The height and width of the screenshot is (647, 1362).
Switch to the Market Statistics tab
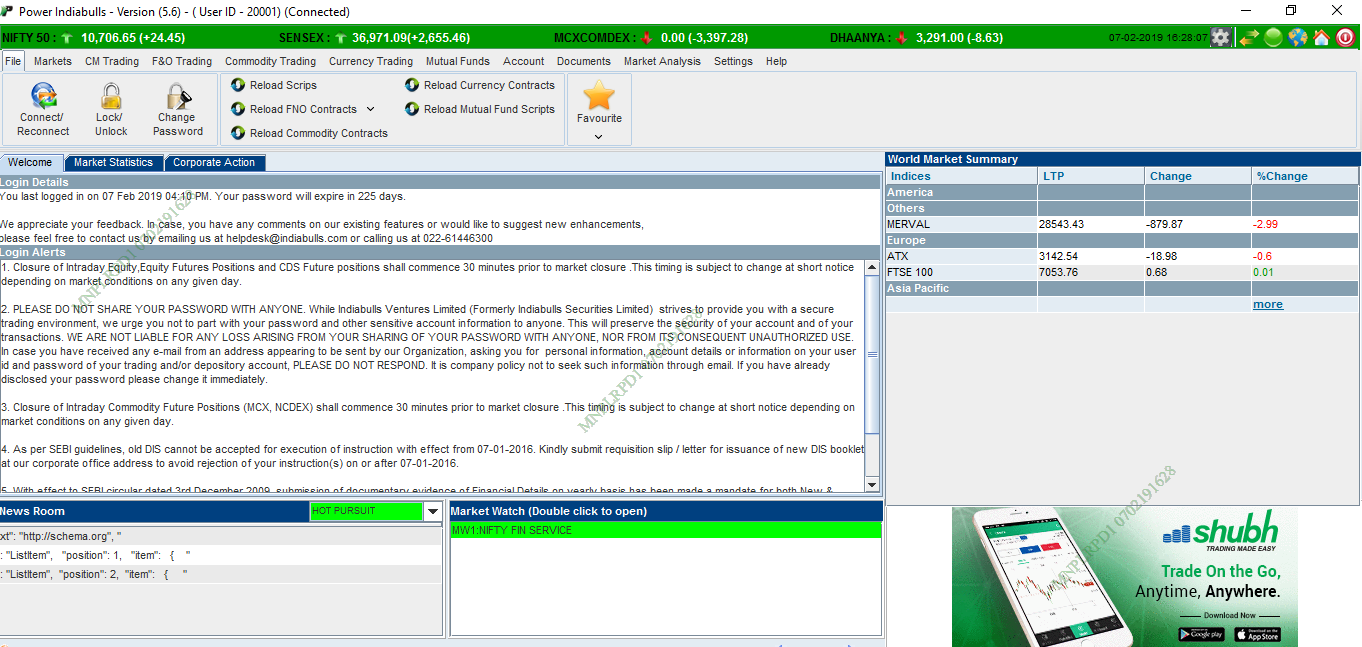(x=113, y=162)
